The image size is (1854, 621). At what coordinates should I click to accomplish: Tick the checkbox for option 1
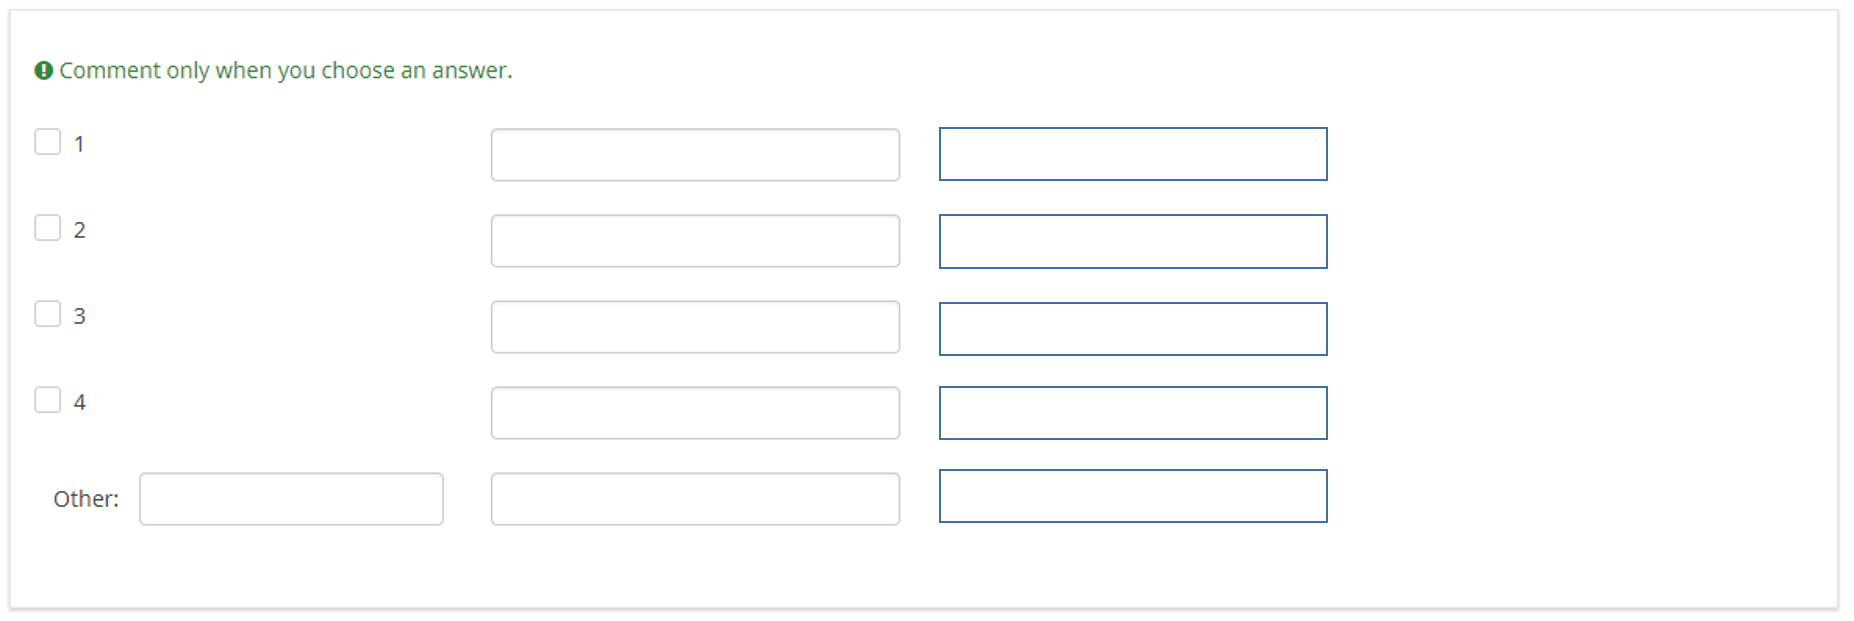[48, 142]
